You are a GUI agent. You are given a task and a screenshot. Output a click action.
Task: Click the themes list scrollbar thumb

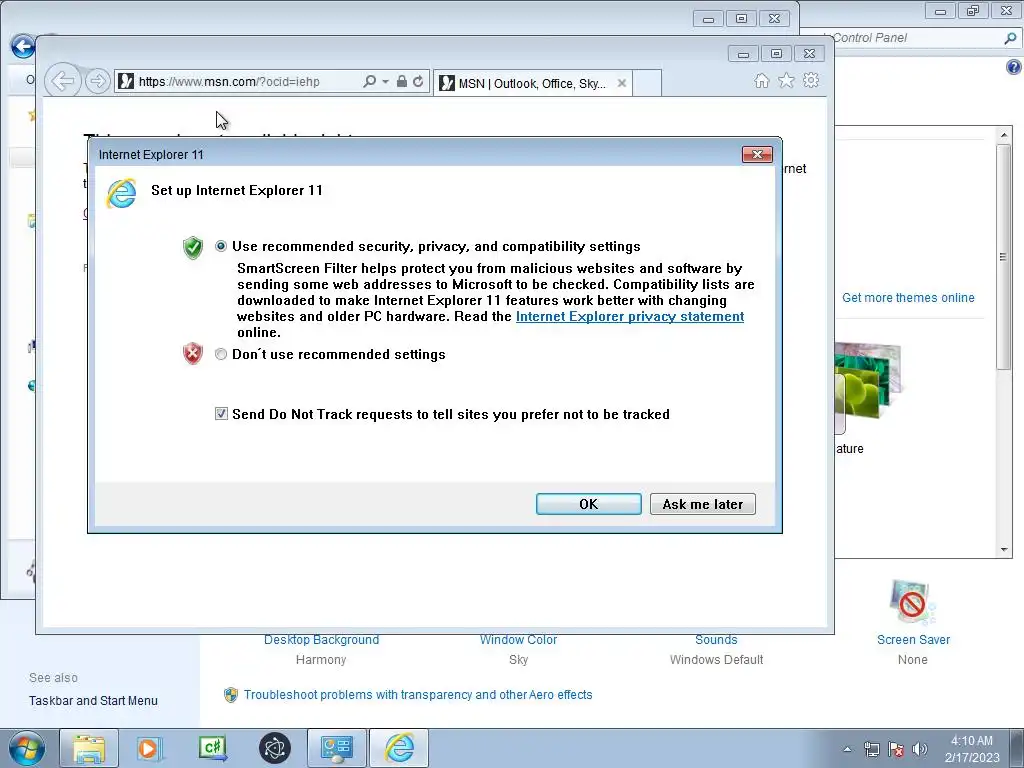(x=1004, y=257)
